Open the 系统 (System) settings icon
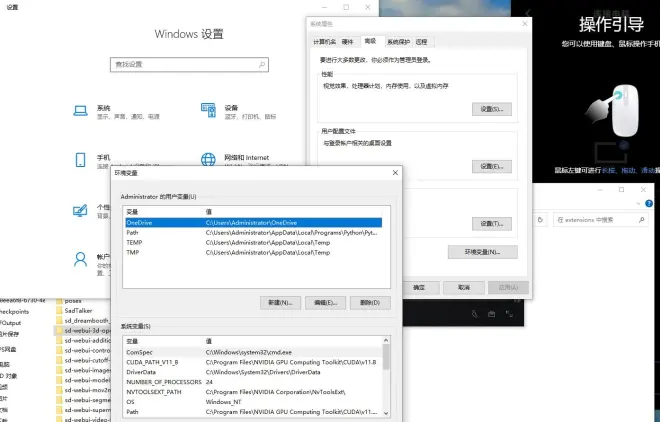 coord(80,110)
